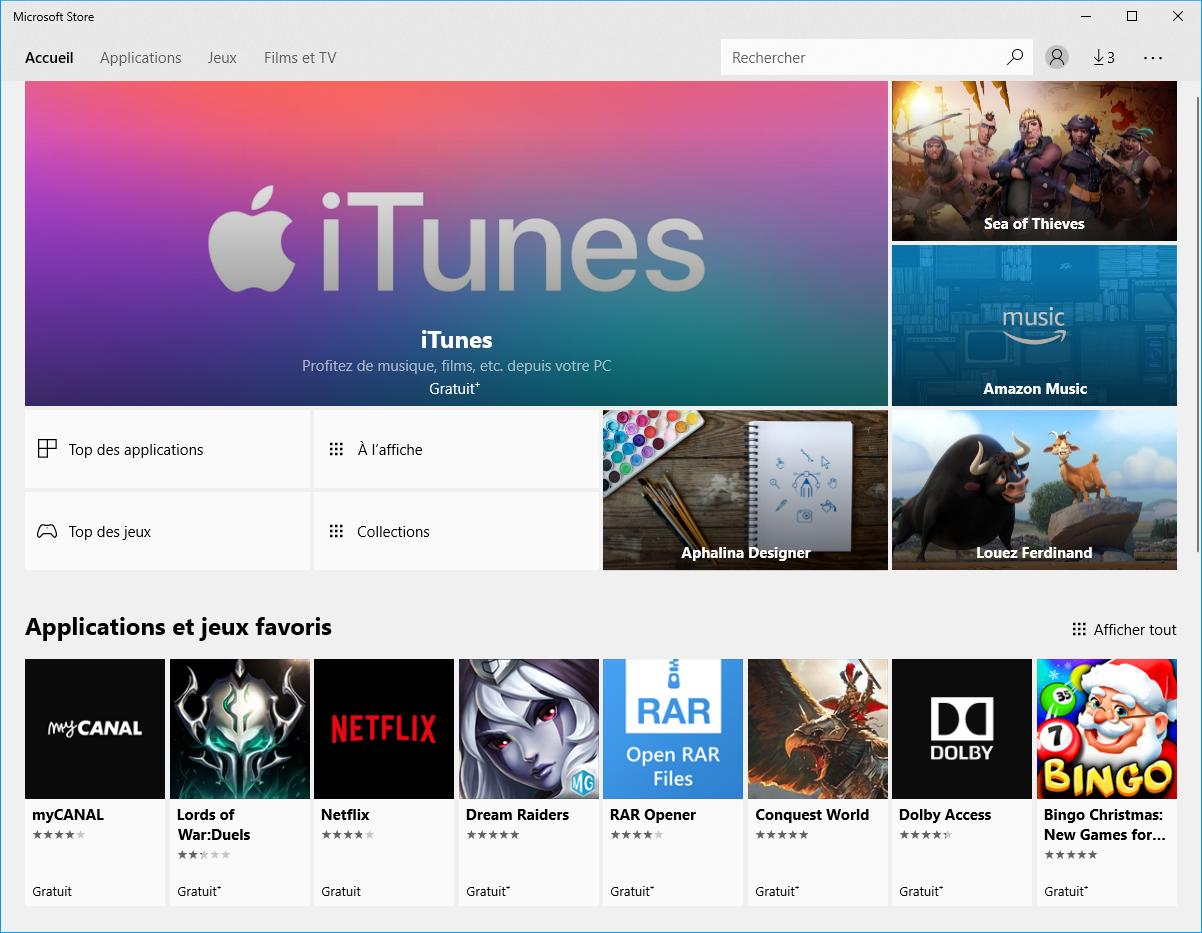
Task: Open the Amazon Music tile
Action: (x=1034, y=325)
